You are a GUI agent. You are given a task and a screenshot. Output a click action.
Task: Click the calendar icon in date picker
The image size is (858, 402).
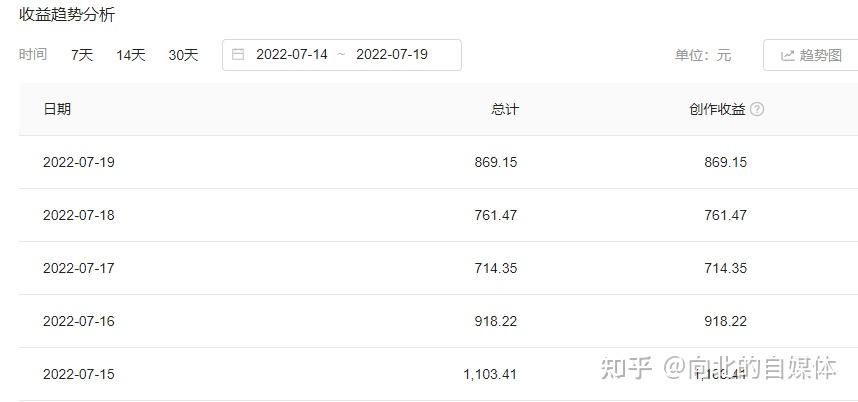[x=238, y=55]
